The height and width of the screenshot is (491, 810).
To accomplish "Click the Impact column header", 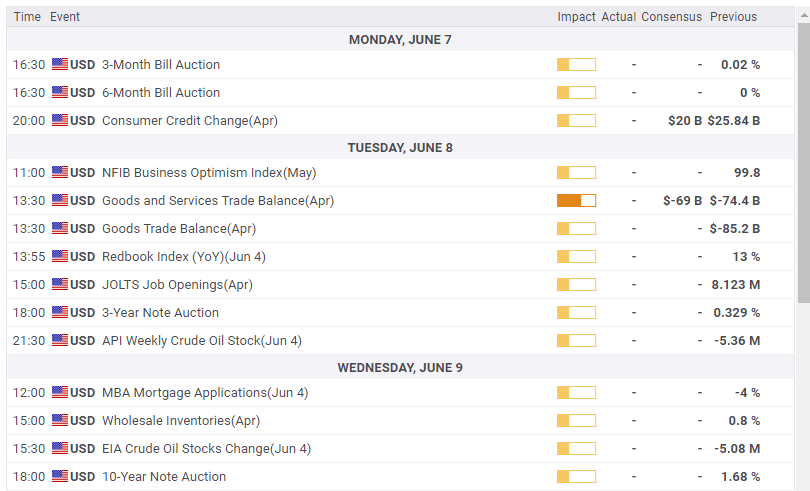I will pyautogui.click(x=576, y=16).
